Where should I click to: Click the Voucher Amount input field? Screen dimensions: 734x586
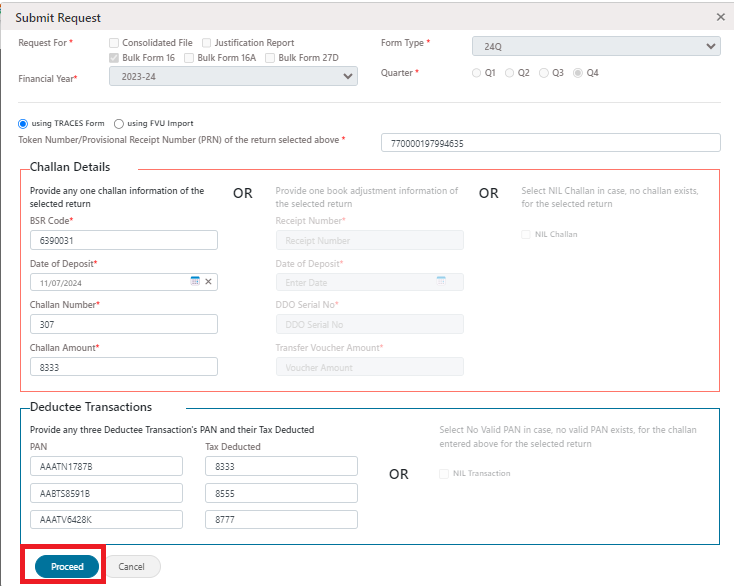[x=369, y=367]
